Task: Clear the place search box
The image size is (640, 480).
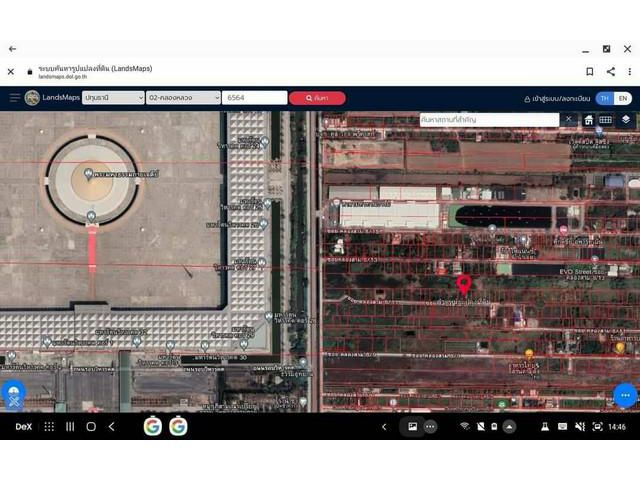Action: point(568,119)
